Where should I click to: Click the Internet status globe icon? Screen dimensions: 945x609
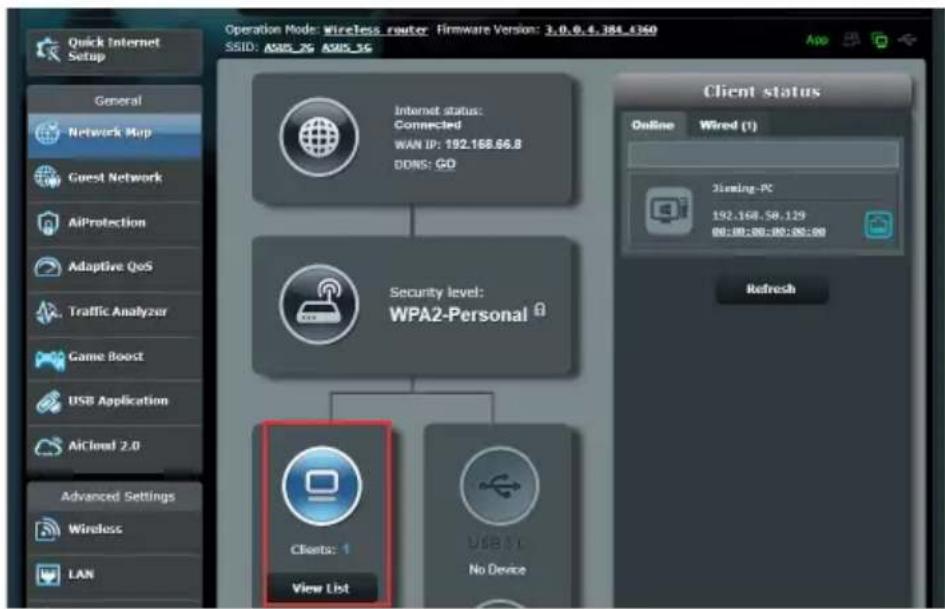[319, 137]
